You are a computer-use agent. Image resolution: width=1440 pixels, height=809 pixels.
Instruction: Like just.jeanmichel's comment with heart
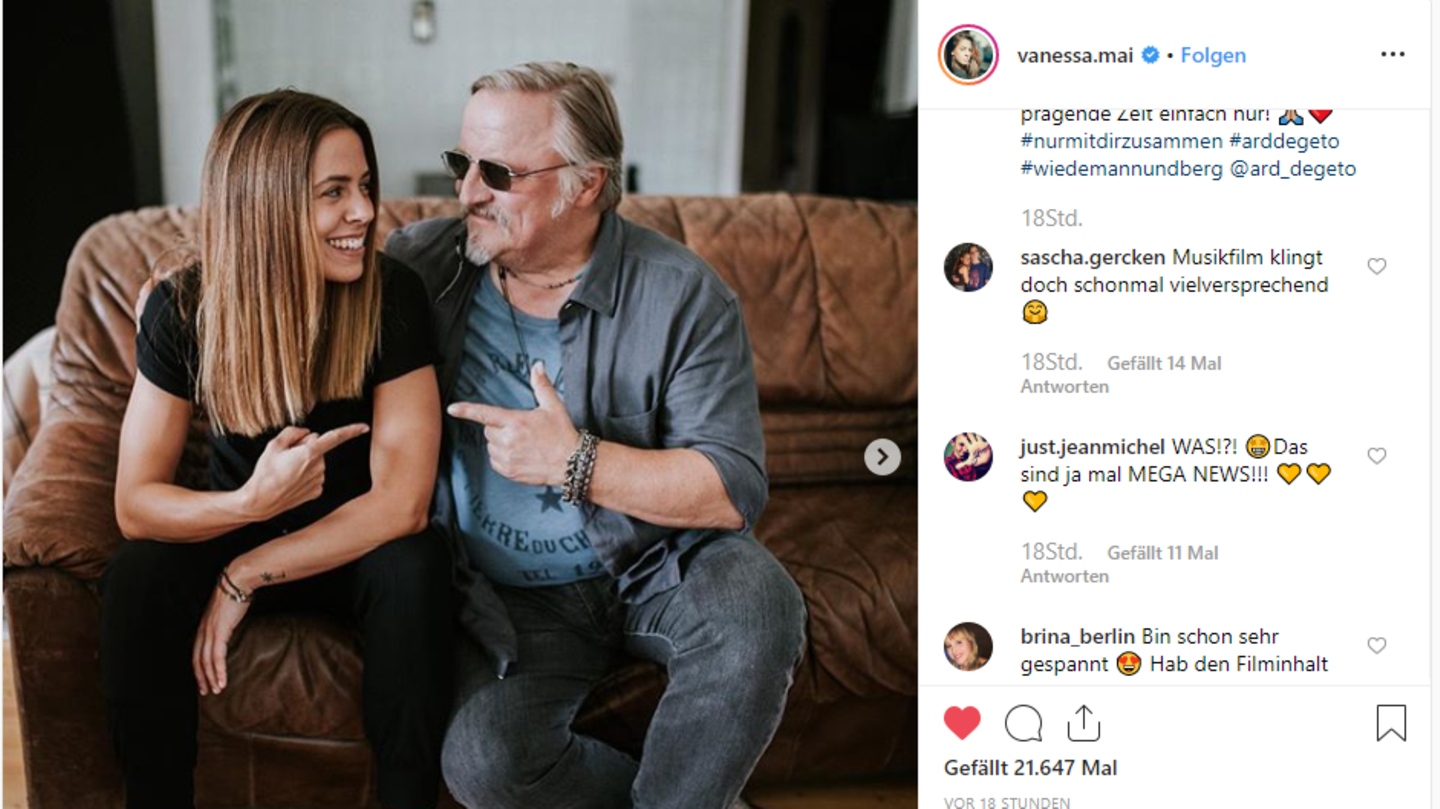point(1377,456)
